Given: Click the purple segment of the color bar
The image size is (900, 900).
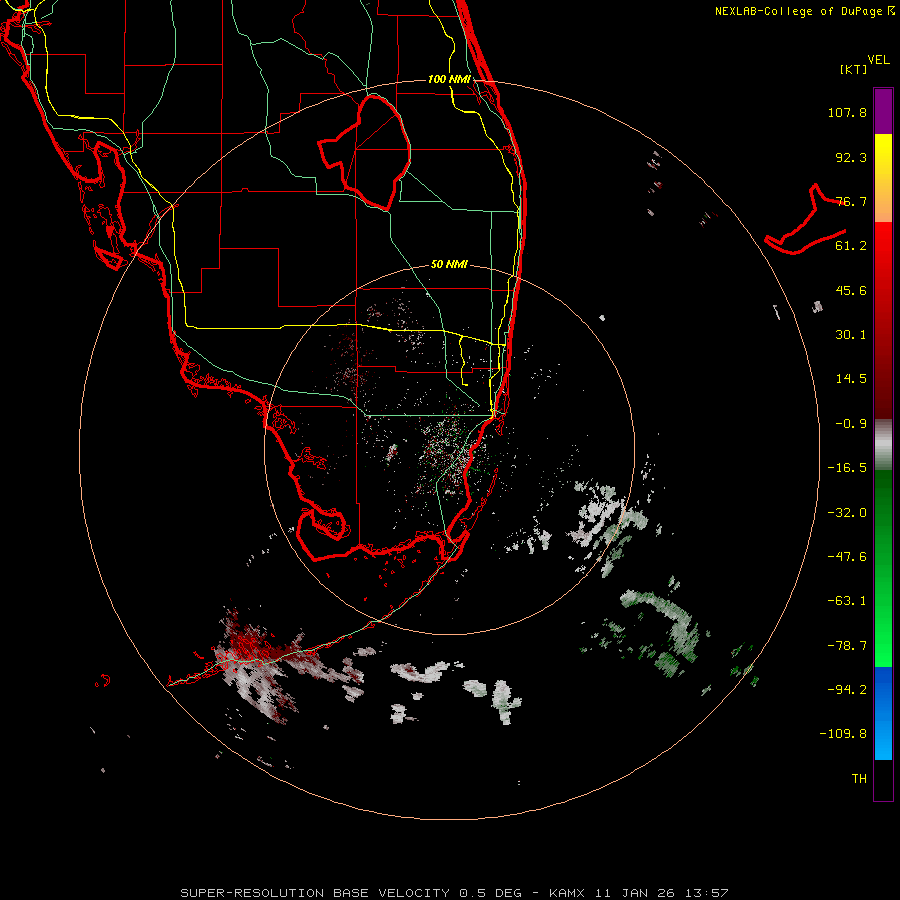Looking at the screenshot, I should pos(883,111).
